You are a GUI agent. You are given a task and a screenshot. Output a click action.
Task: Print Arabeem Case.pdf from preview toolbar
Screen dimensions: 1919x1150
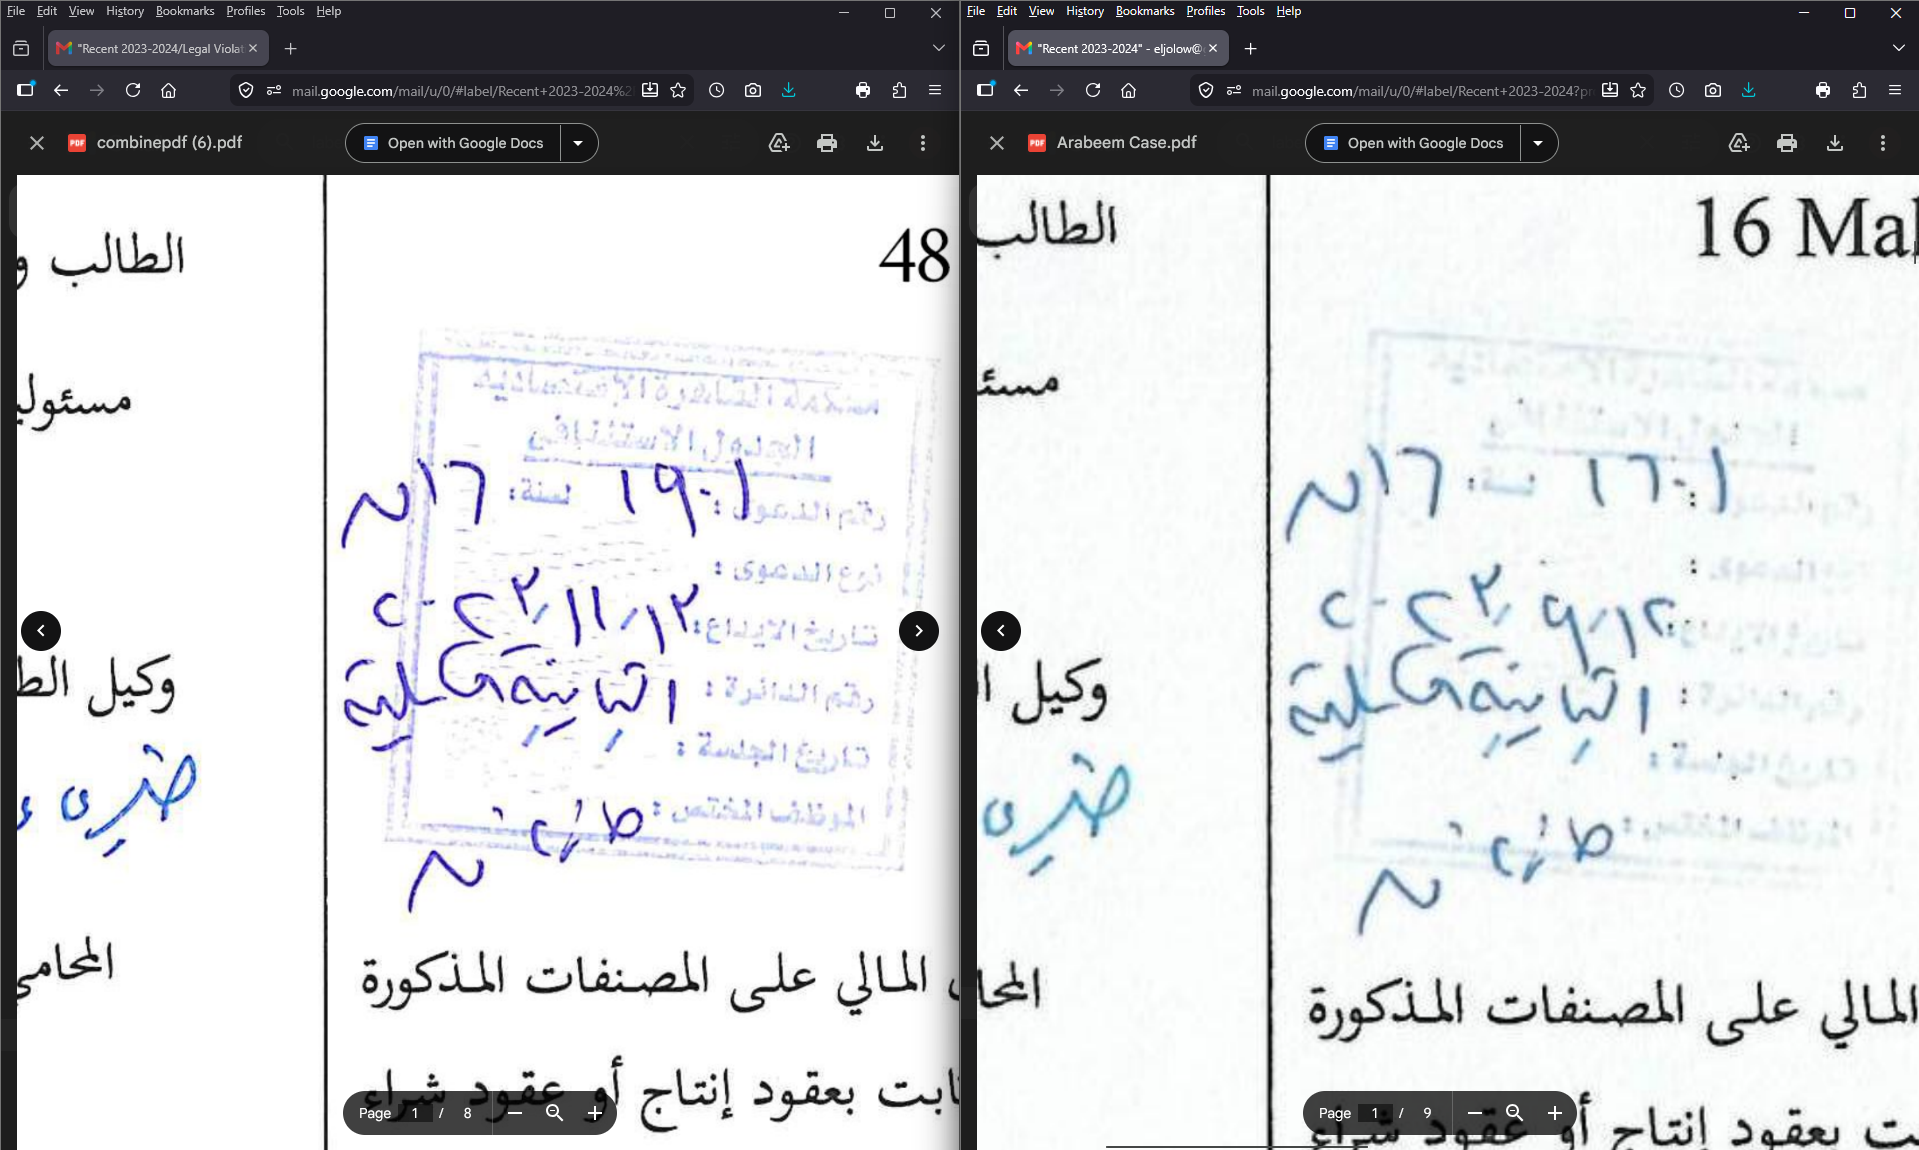pos(1787,143)
